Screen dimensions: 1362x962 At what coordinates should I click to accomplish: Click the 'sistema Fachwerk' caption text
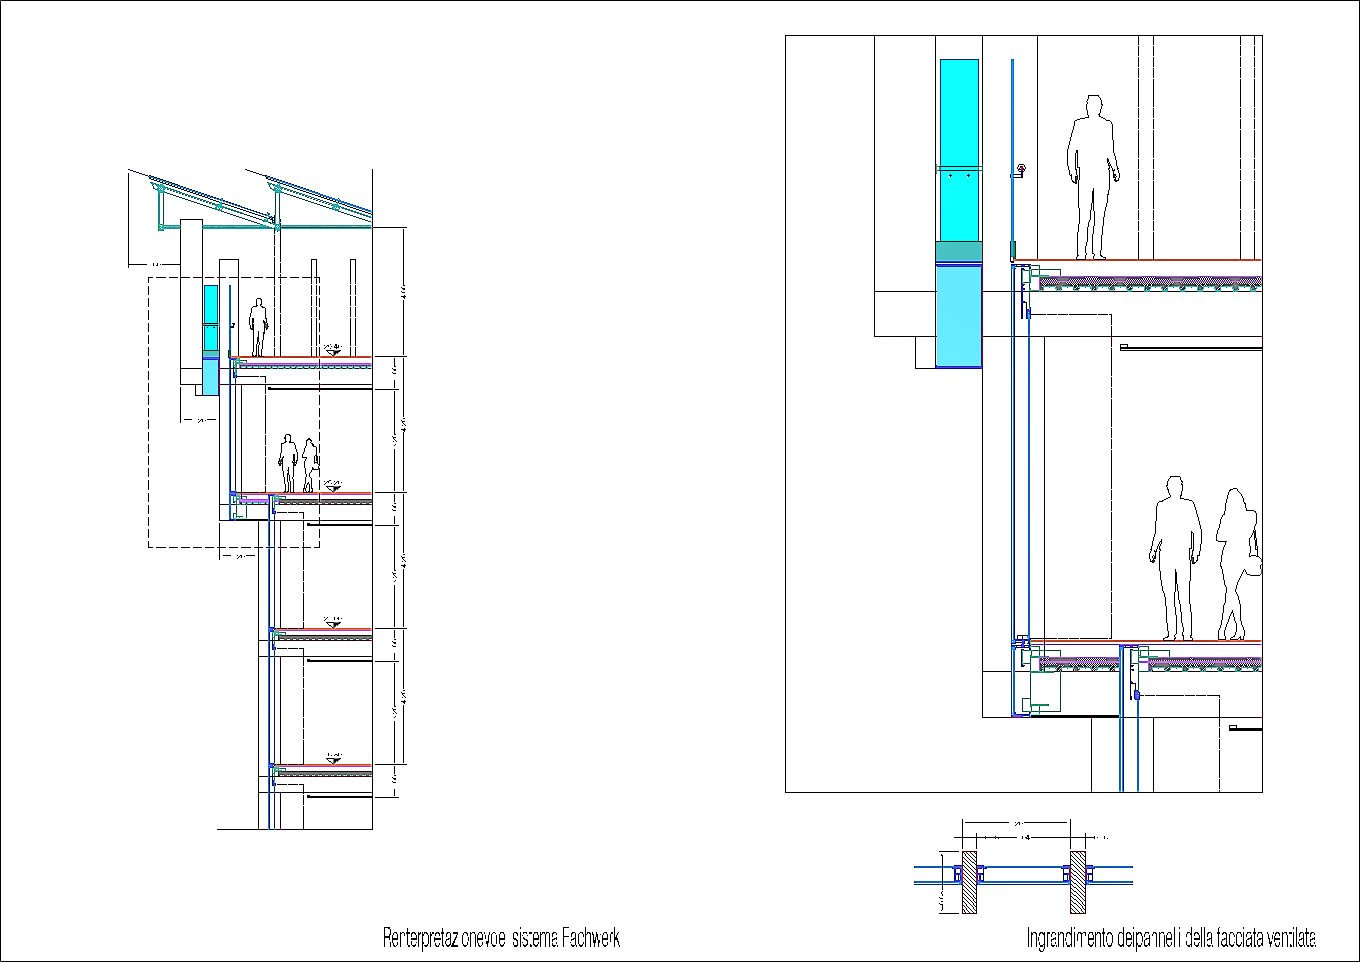(x=501, y=938)
